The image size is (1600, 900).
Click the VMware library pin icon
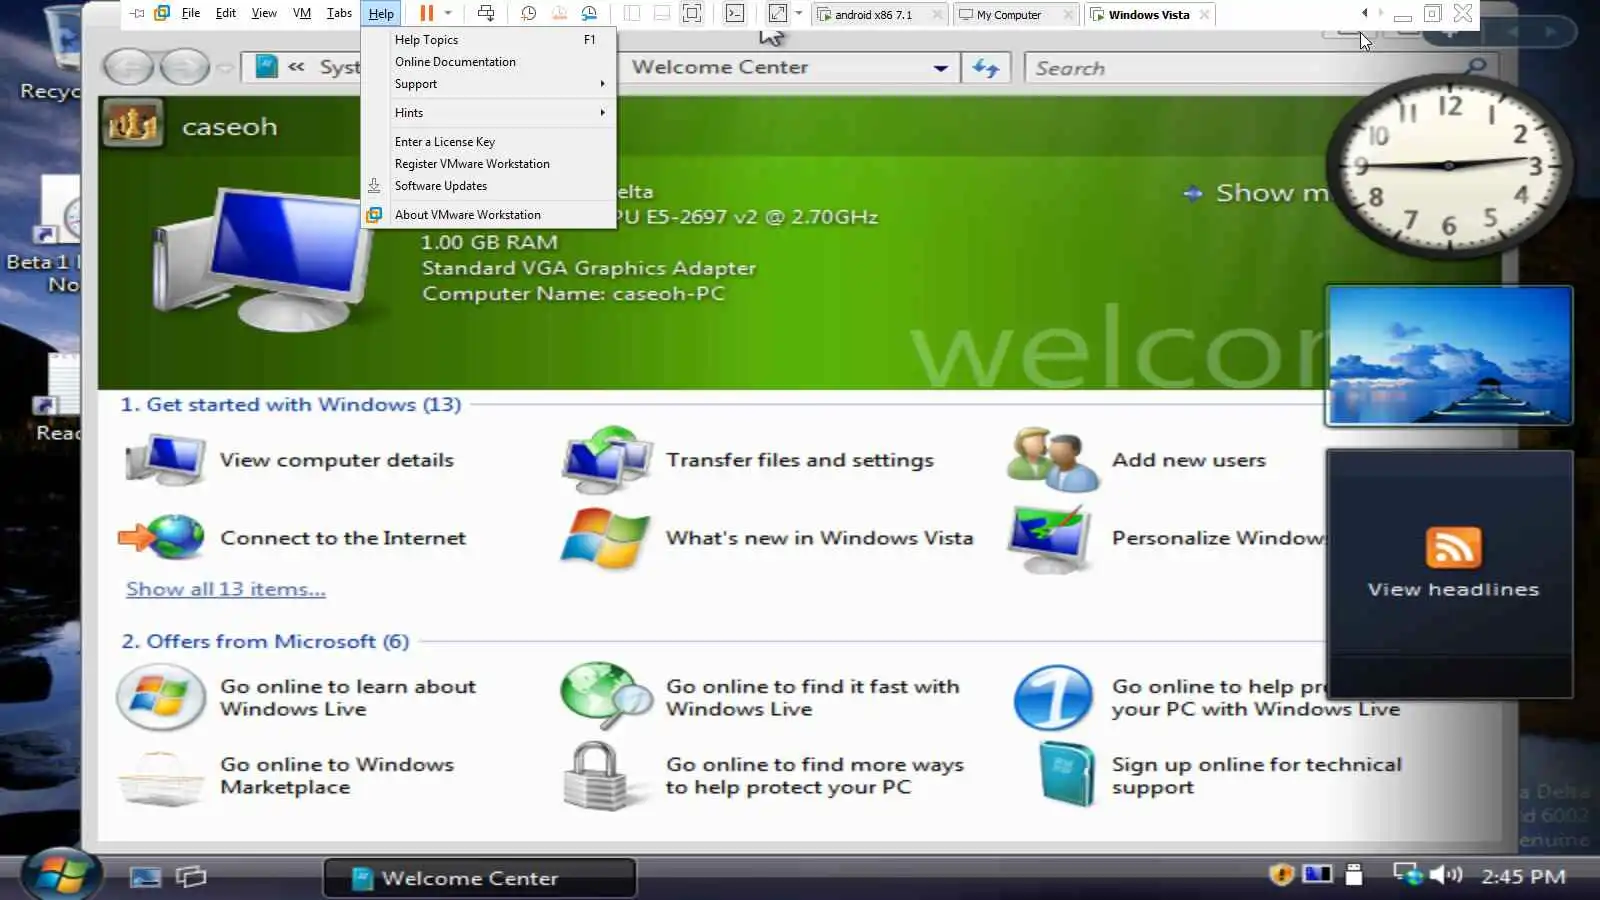[137, 14]
